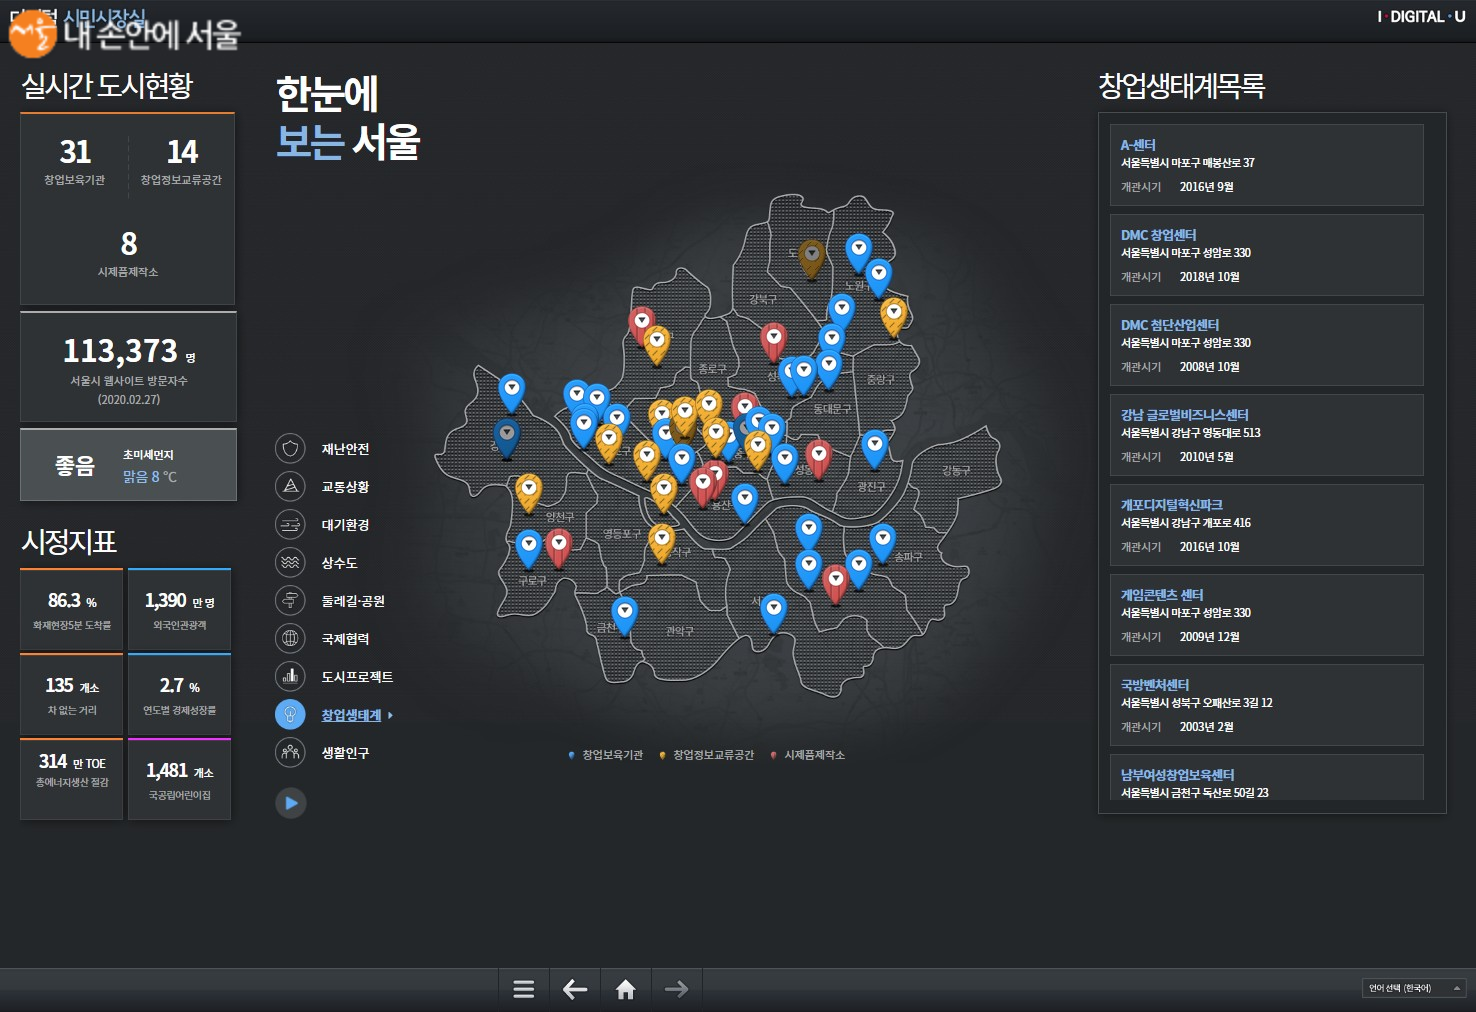The width and height of the screenshot is (1476, 1012).
Task: Click the home button in bottom bar
Action: click(626, 990)
